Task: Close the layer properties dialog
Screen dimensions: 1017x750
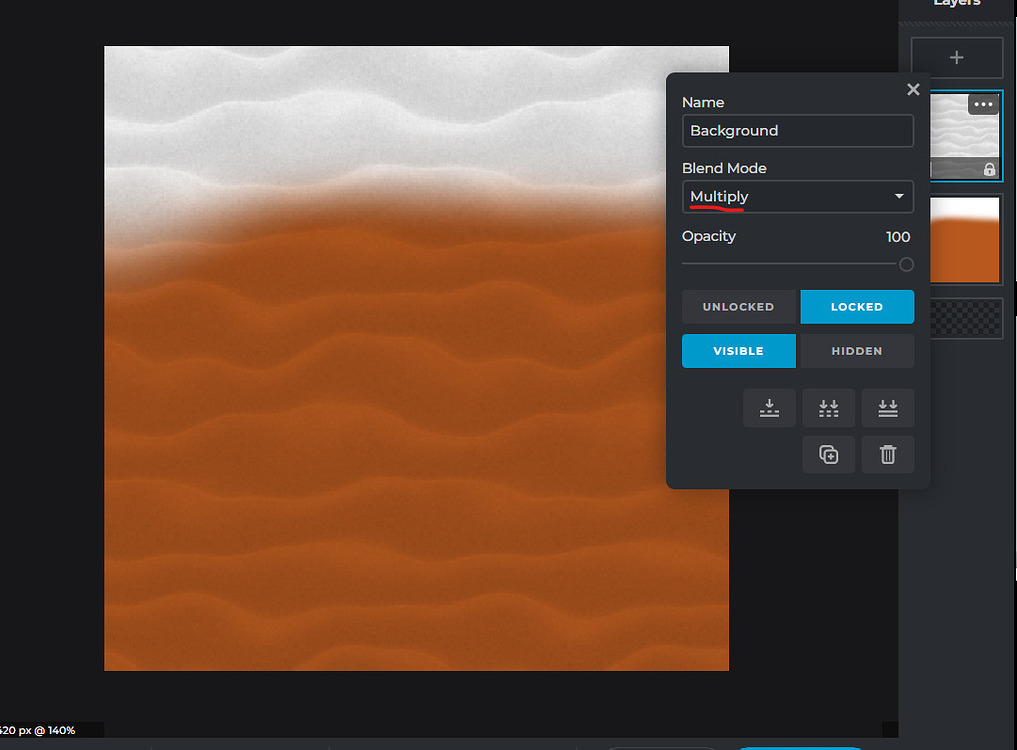Action: tap(913, 89)
